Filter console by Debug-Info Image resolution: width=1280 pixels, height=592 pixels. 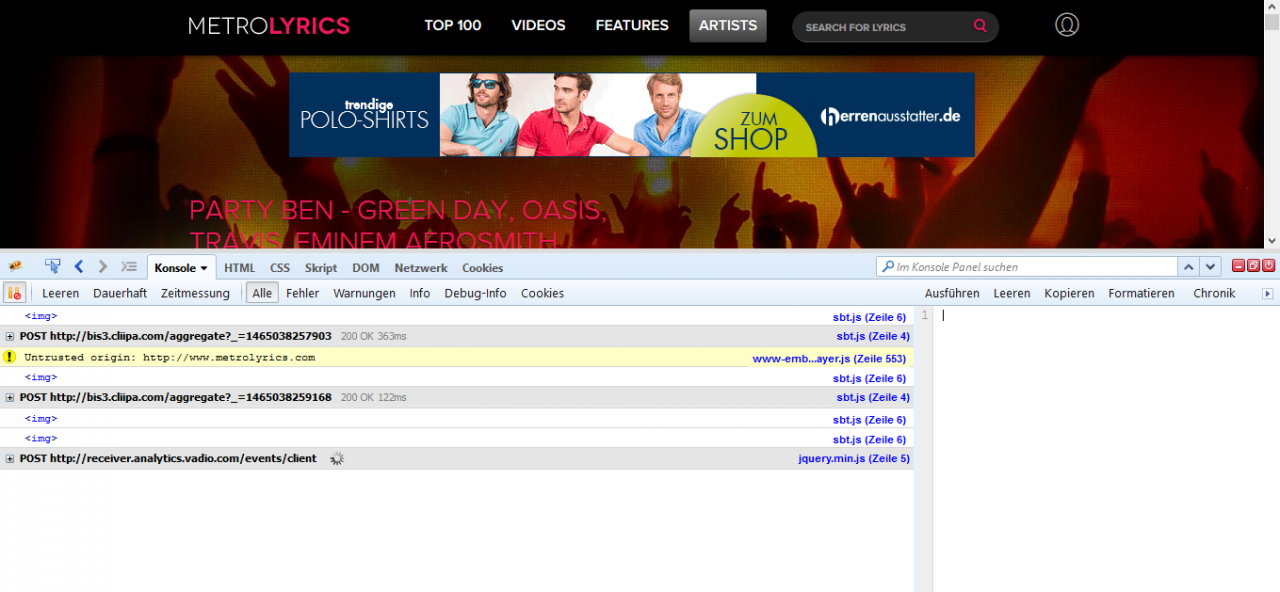(476, 293)
